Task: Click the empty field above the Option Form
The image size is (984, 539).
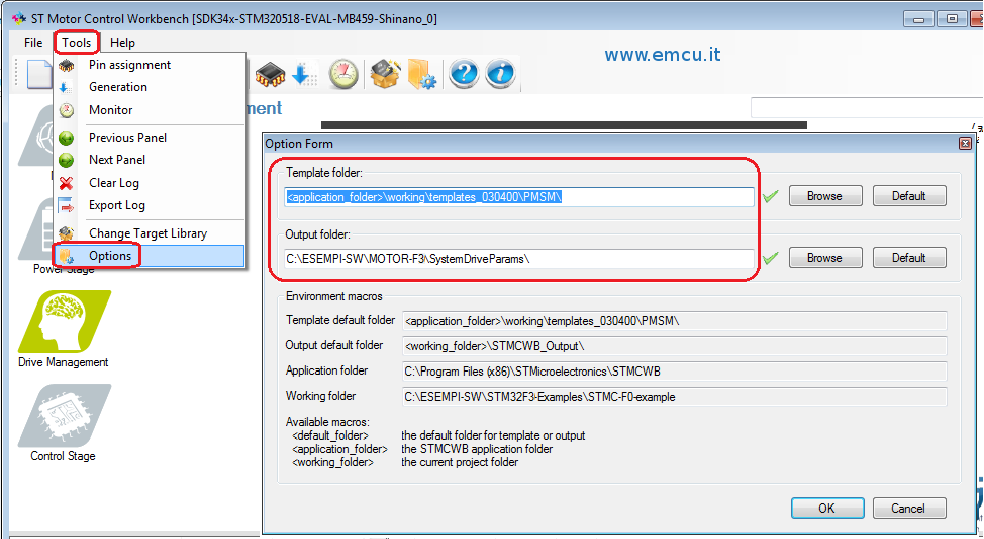Action: pyautogui.click(x=867, y=107)
